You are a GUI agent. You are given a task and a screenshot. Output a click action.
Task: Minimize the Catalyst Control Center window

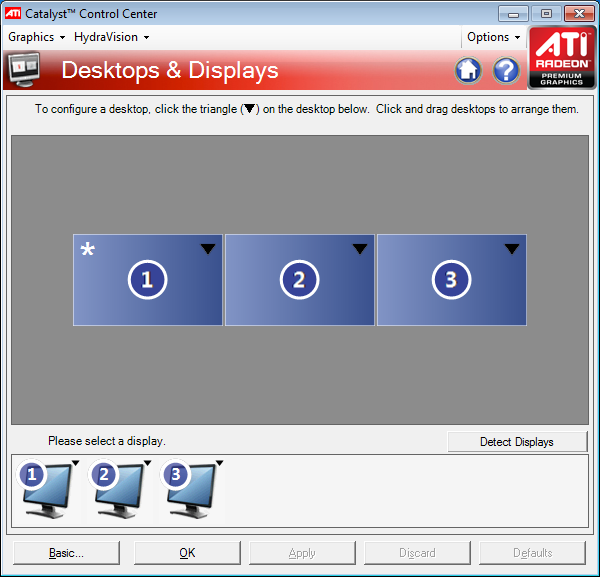click(514, 14)
